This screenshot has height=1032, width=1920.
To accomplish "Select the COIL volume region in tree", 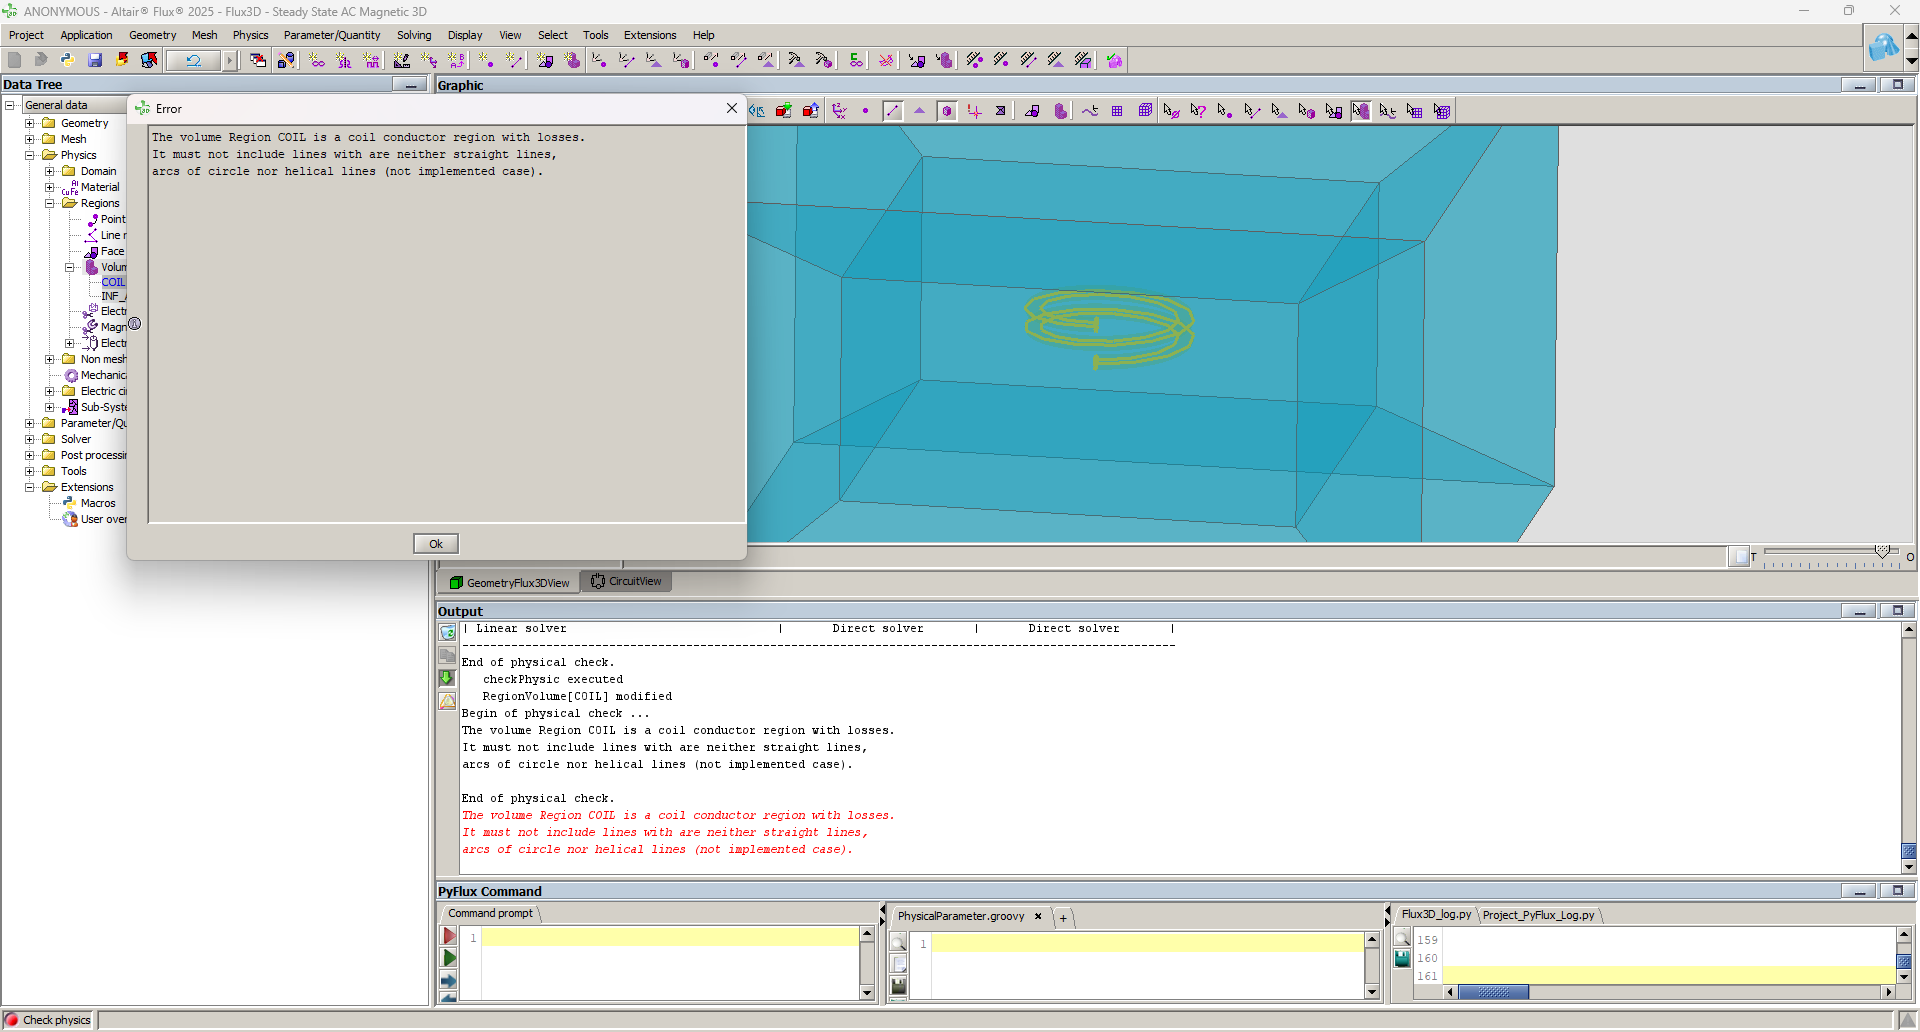I will (113, 282).
